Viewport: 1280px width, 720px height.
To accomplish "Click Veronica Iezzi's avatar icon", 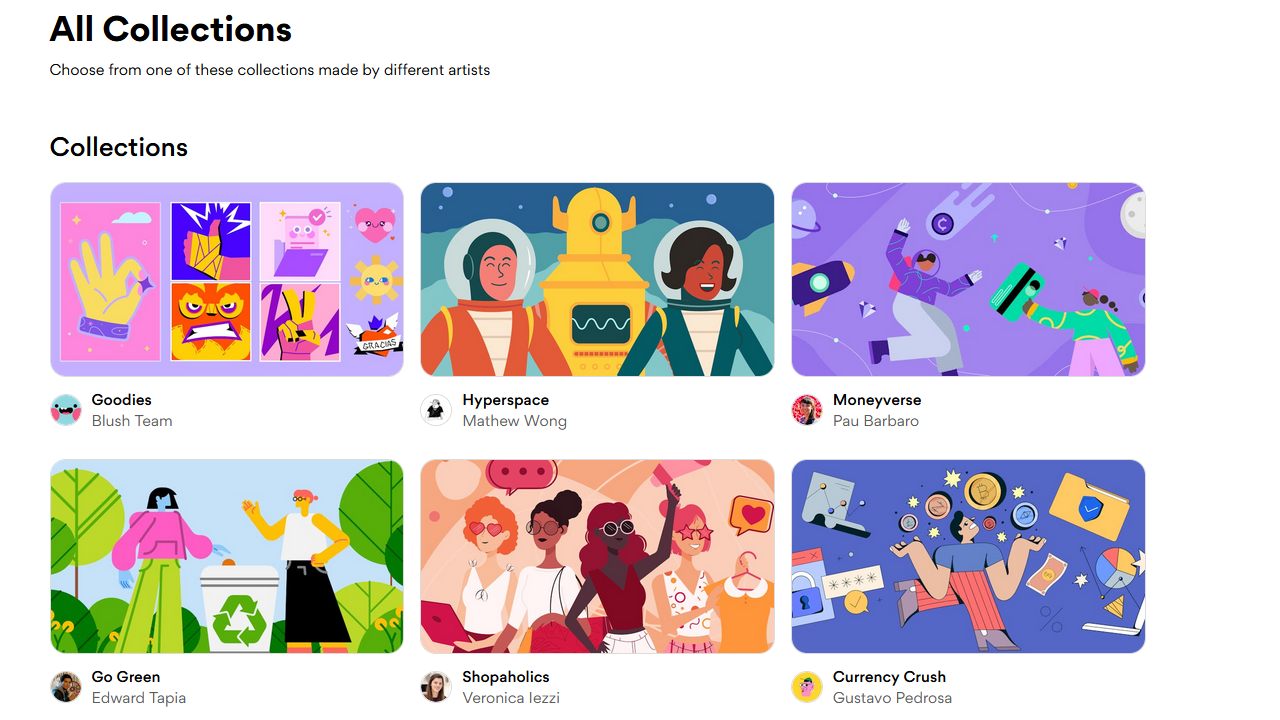I will [436, 687].
